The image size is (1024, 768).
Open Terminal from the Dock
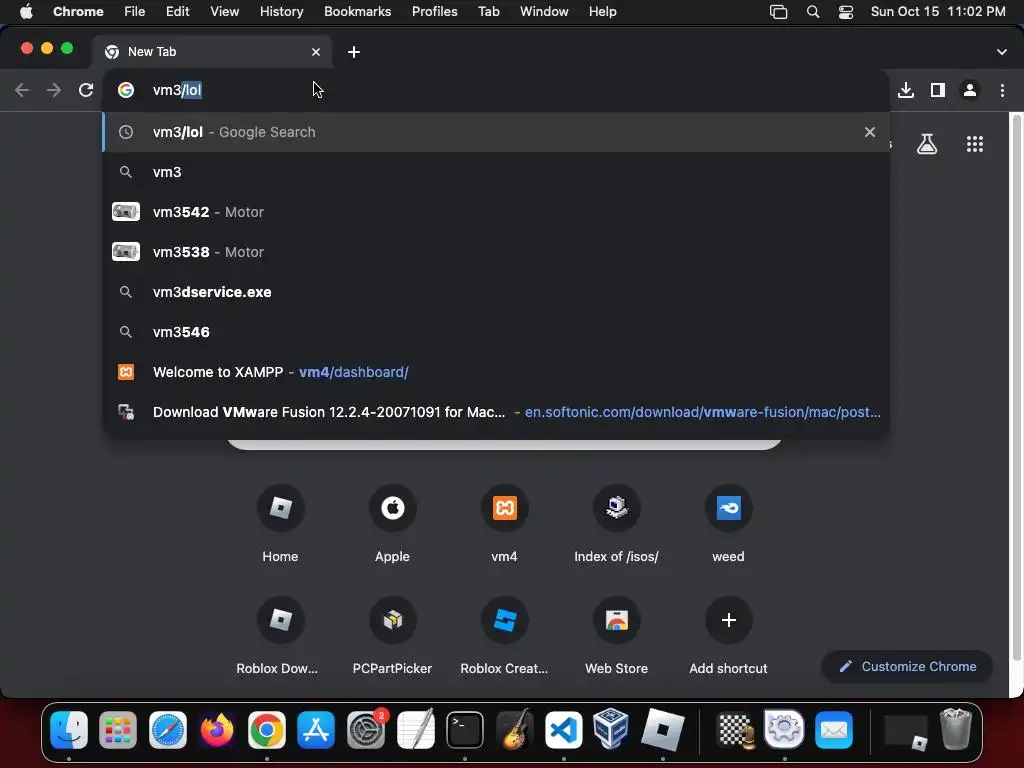465,729
